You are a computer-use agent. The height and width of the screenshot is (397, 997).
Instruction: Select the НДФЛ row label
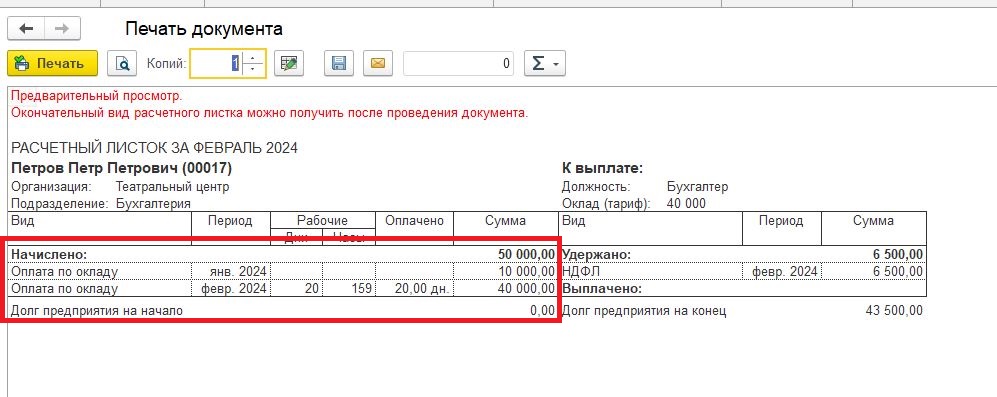pyautogui.click(x=582, y=271)
